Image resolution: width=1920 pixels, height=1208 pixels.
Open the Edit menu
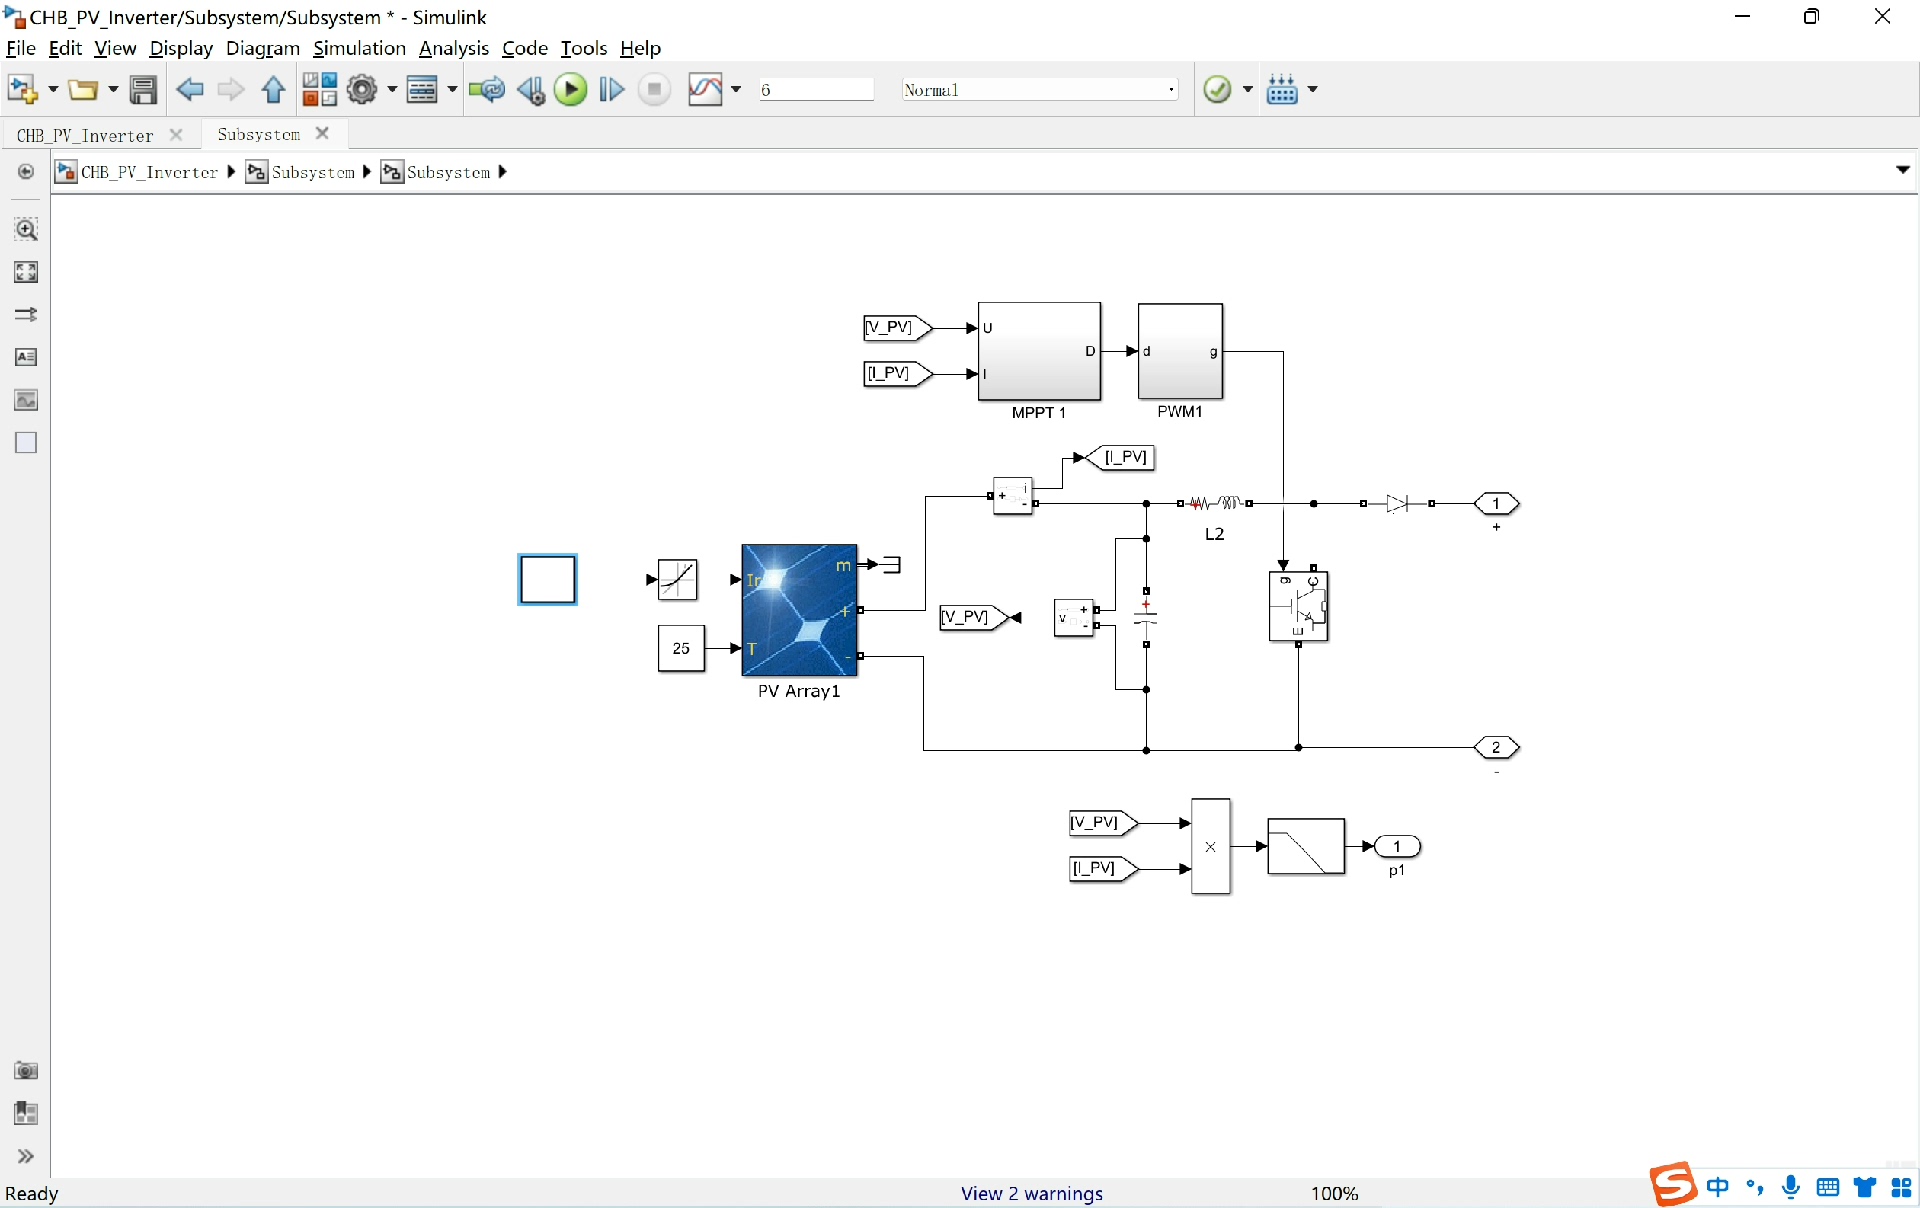65,48
